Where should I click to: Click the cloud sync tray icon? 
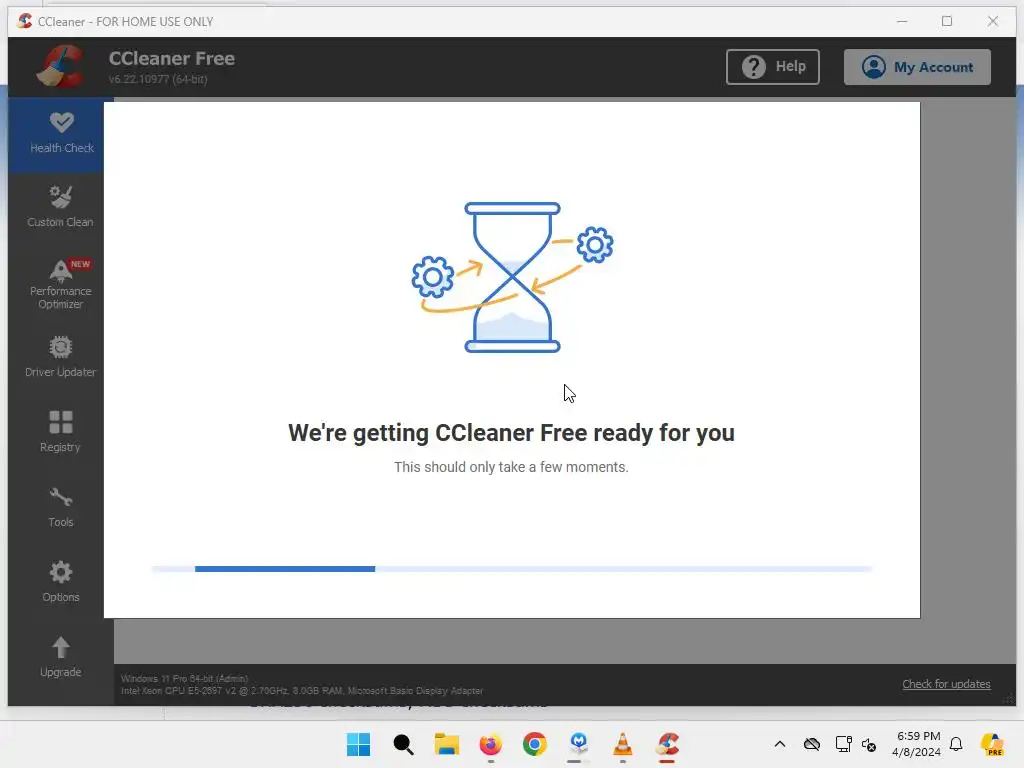pos(812,744)
